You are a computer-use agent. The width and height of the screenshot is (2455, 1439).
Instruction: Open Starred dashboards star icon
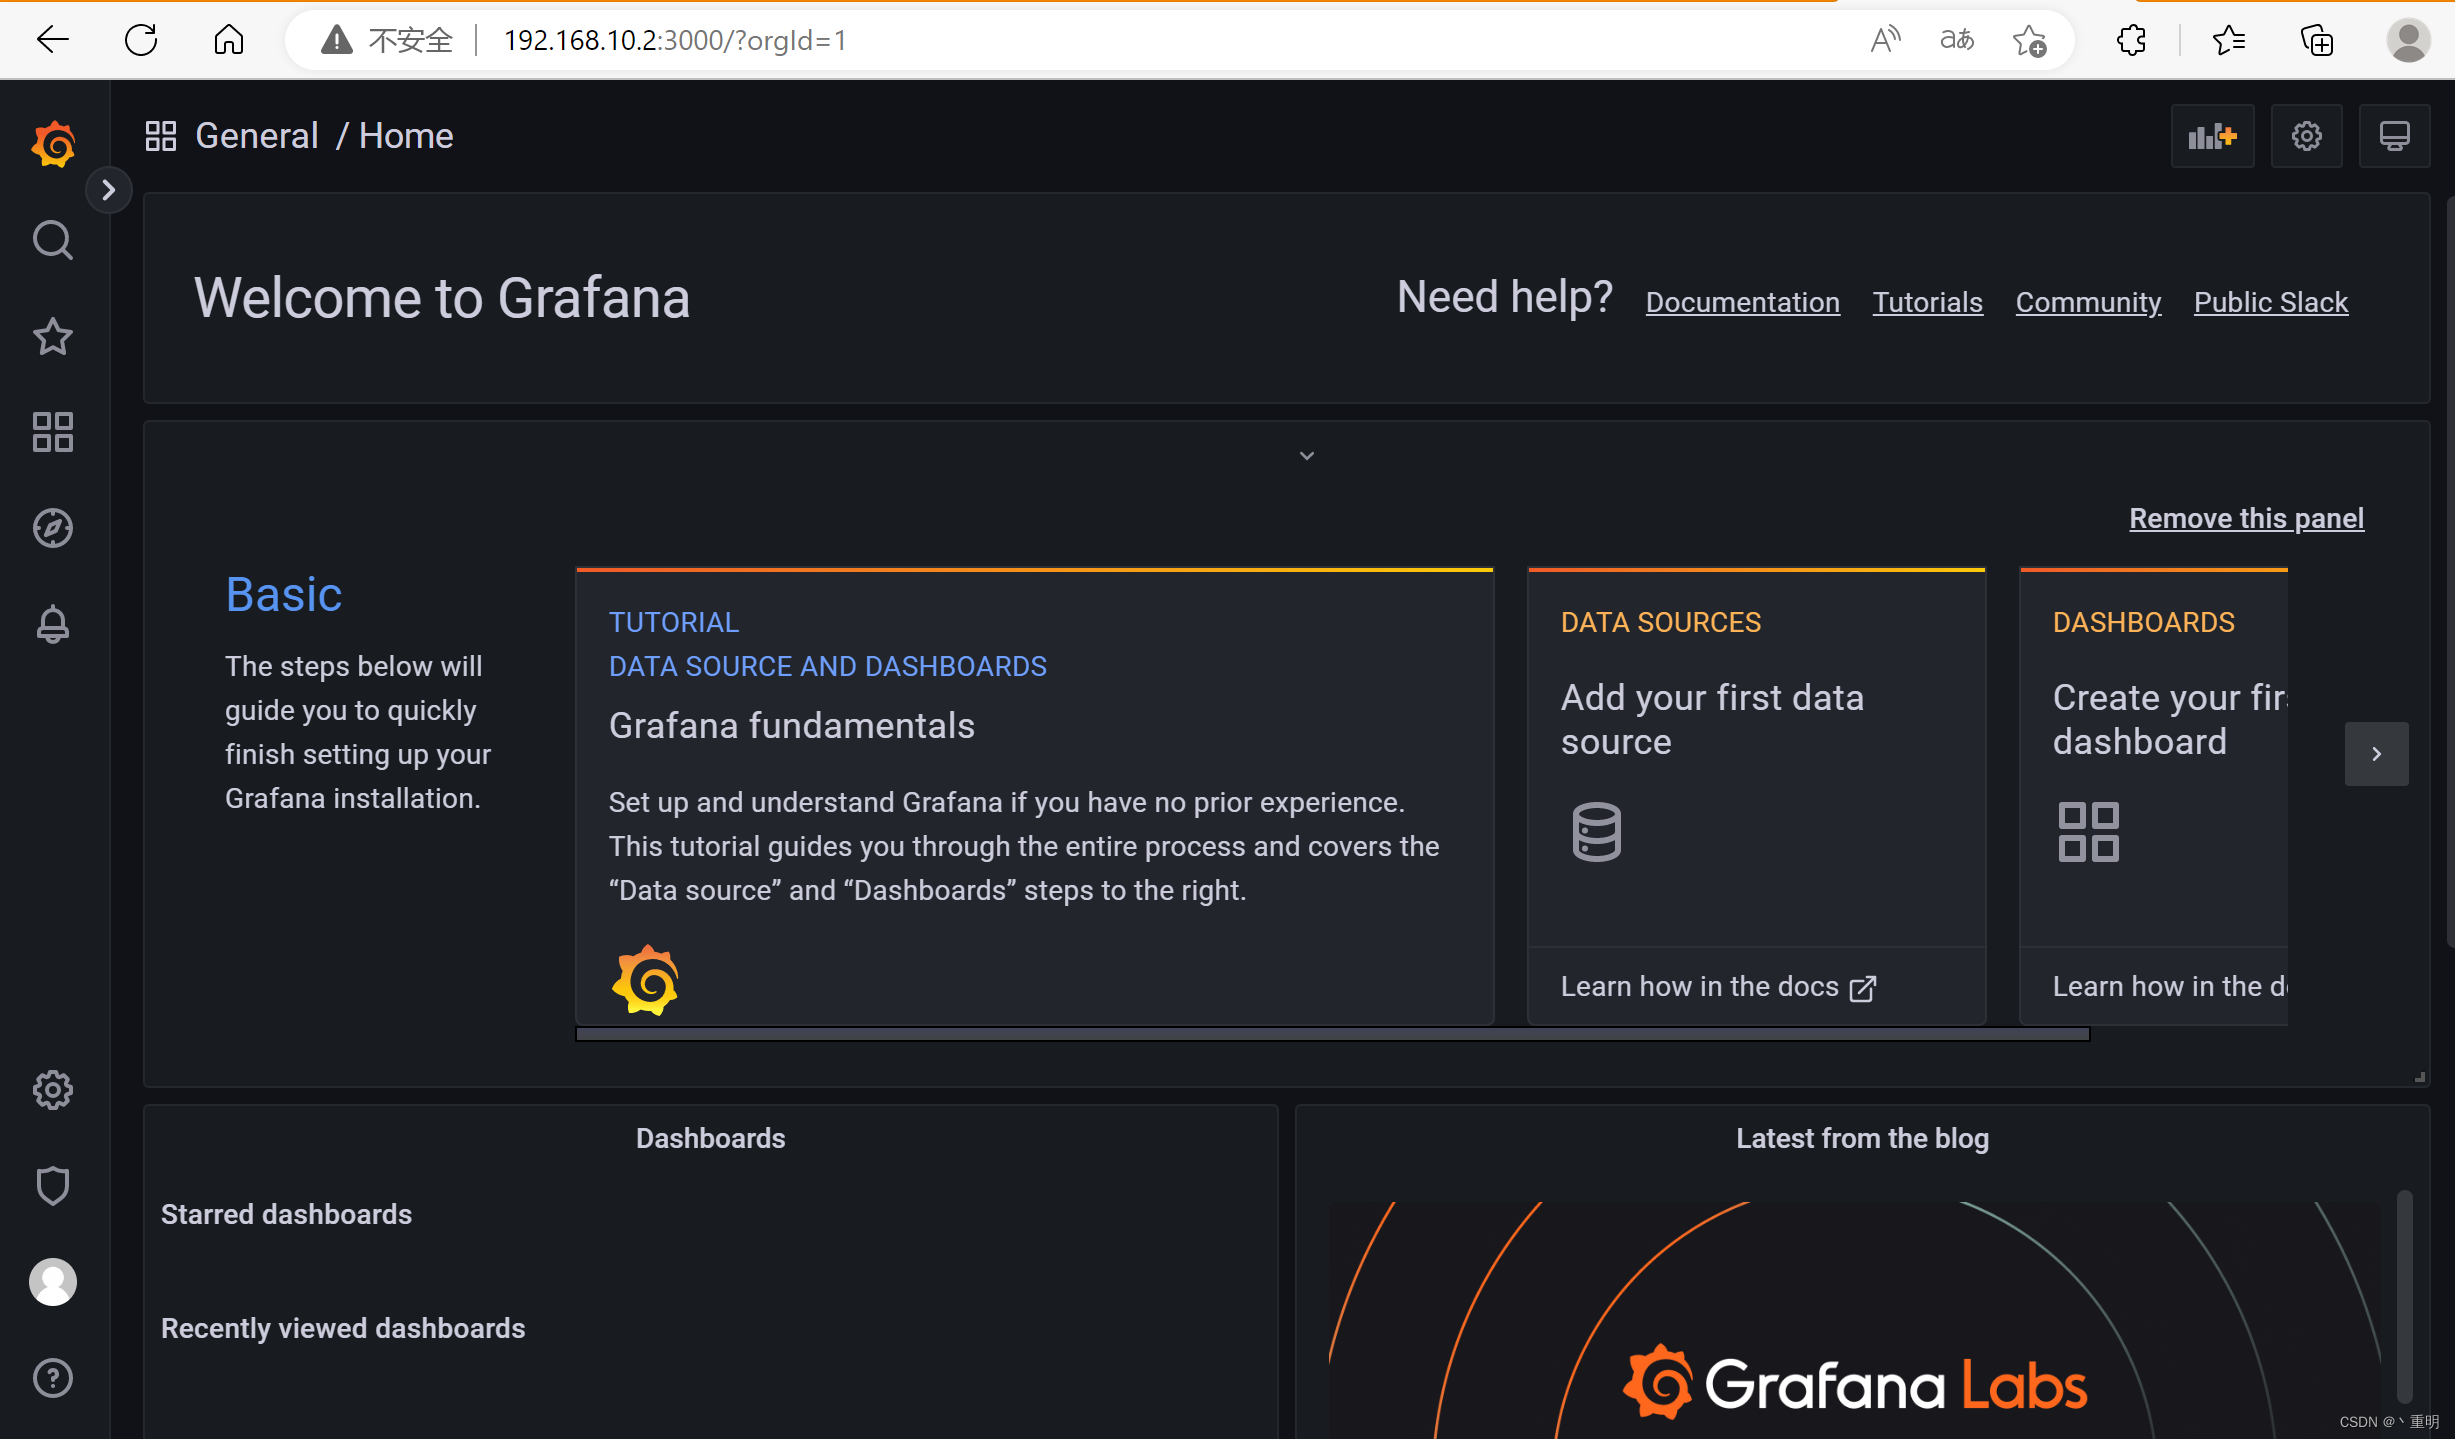coord(53,336)
